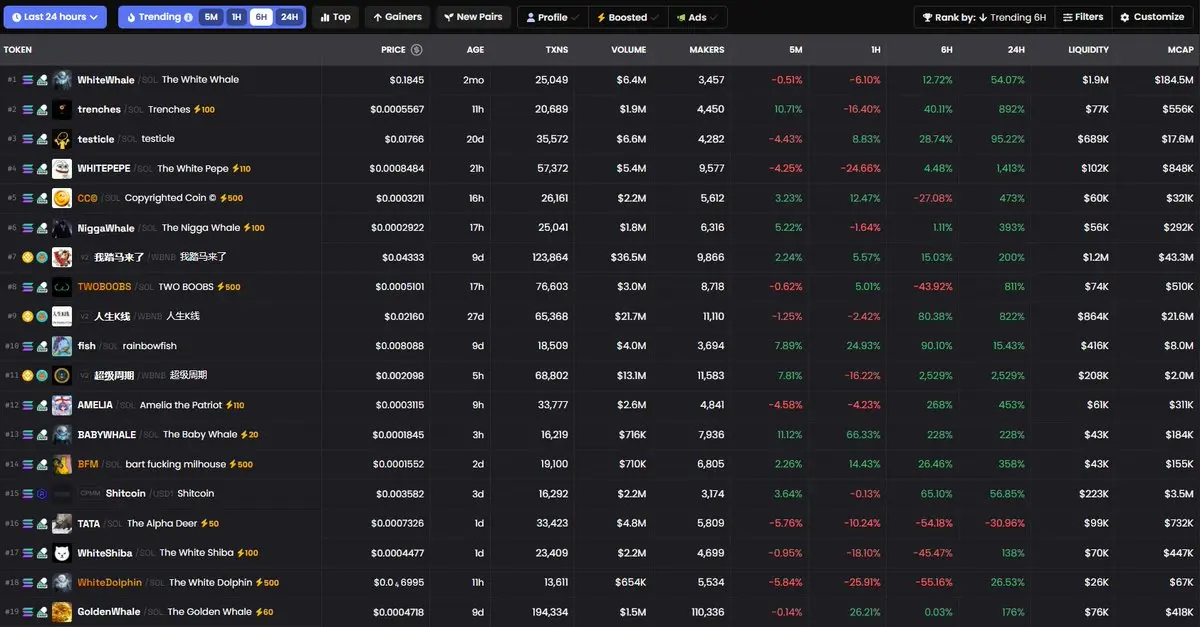This screenshot has height=627, width=1200.
Task: Click the GoldenWhale token avatar
Action: (62, 612)
